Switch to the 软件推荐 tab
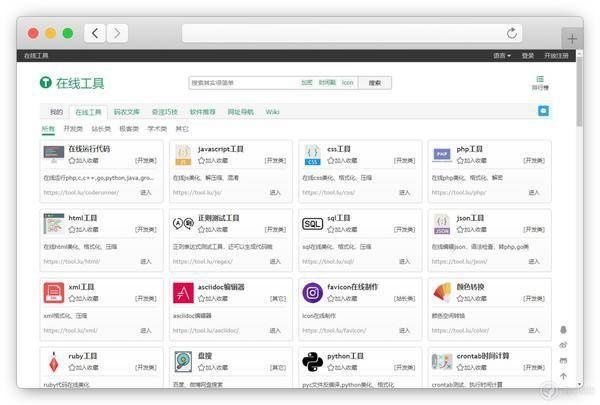Image resolution: width=600 pixels, height=405 pixels. [x=203, y=112]
